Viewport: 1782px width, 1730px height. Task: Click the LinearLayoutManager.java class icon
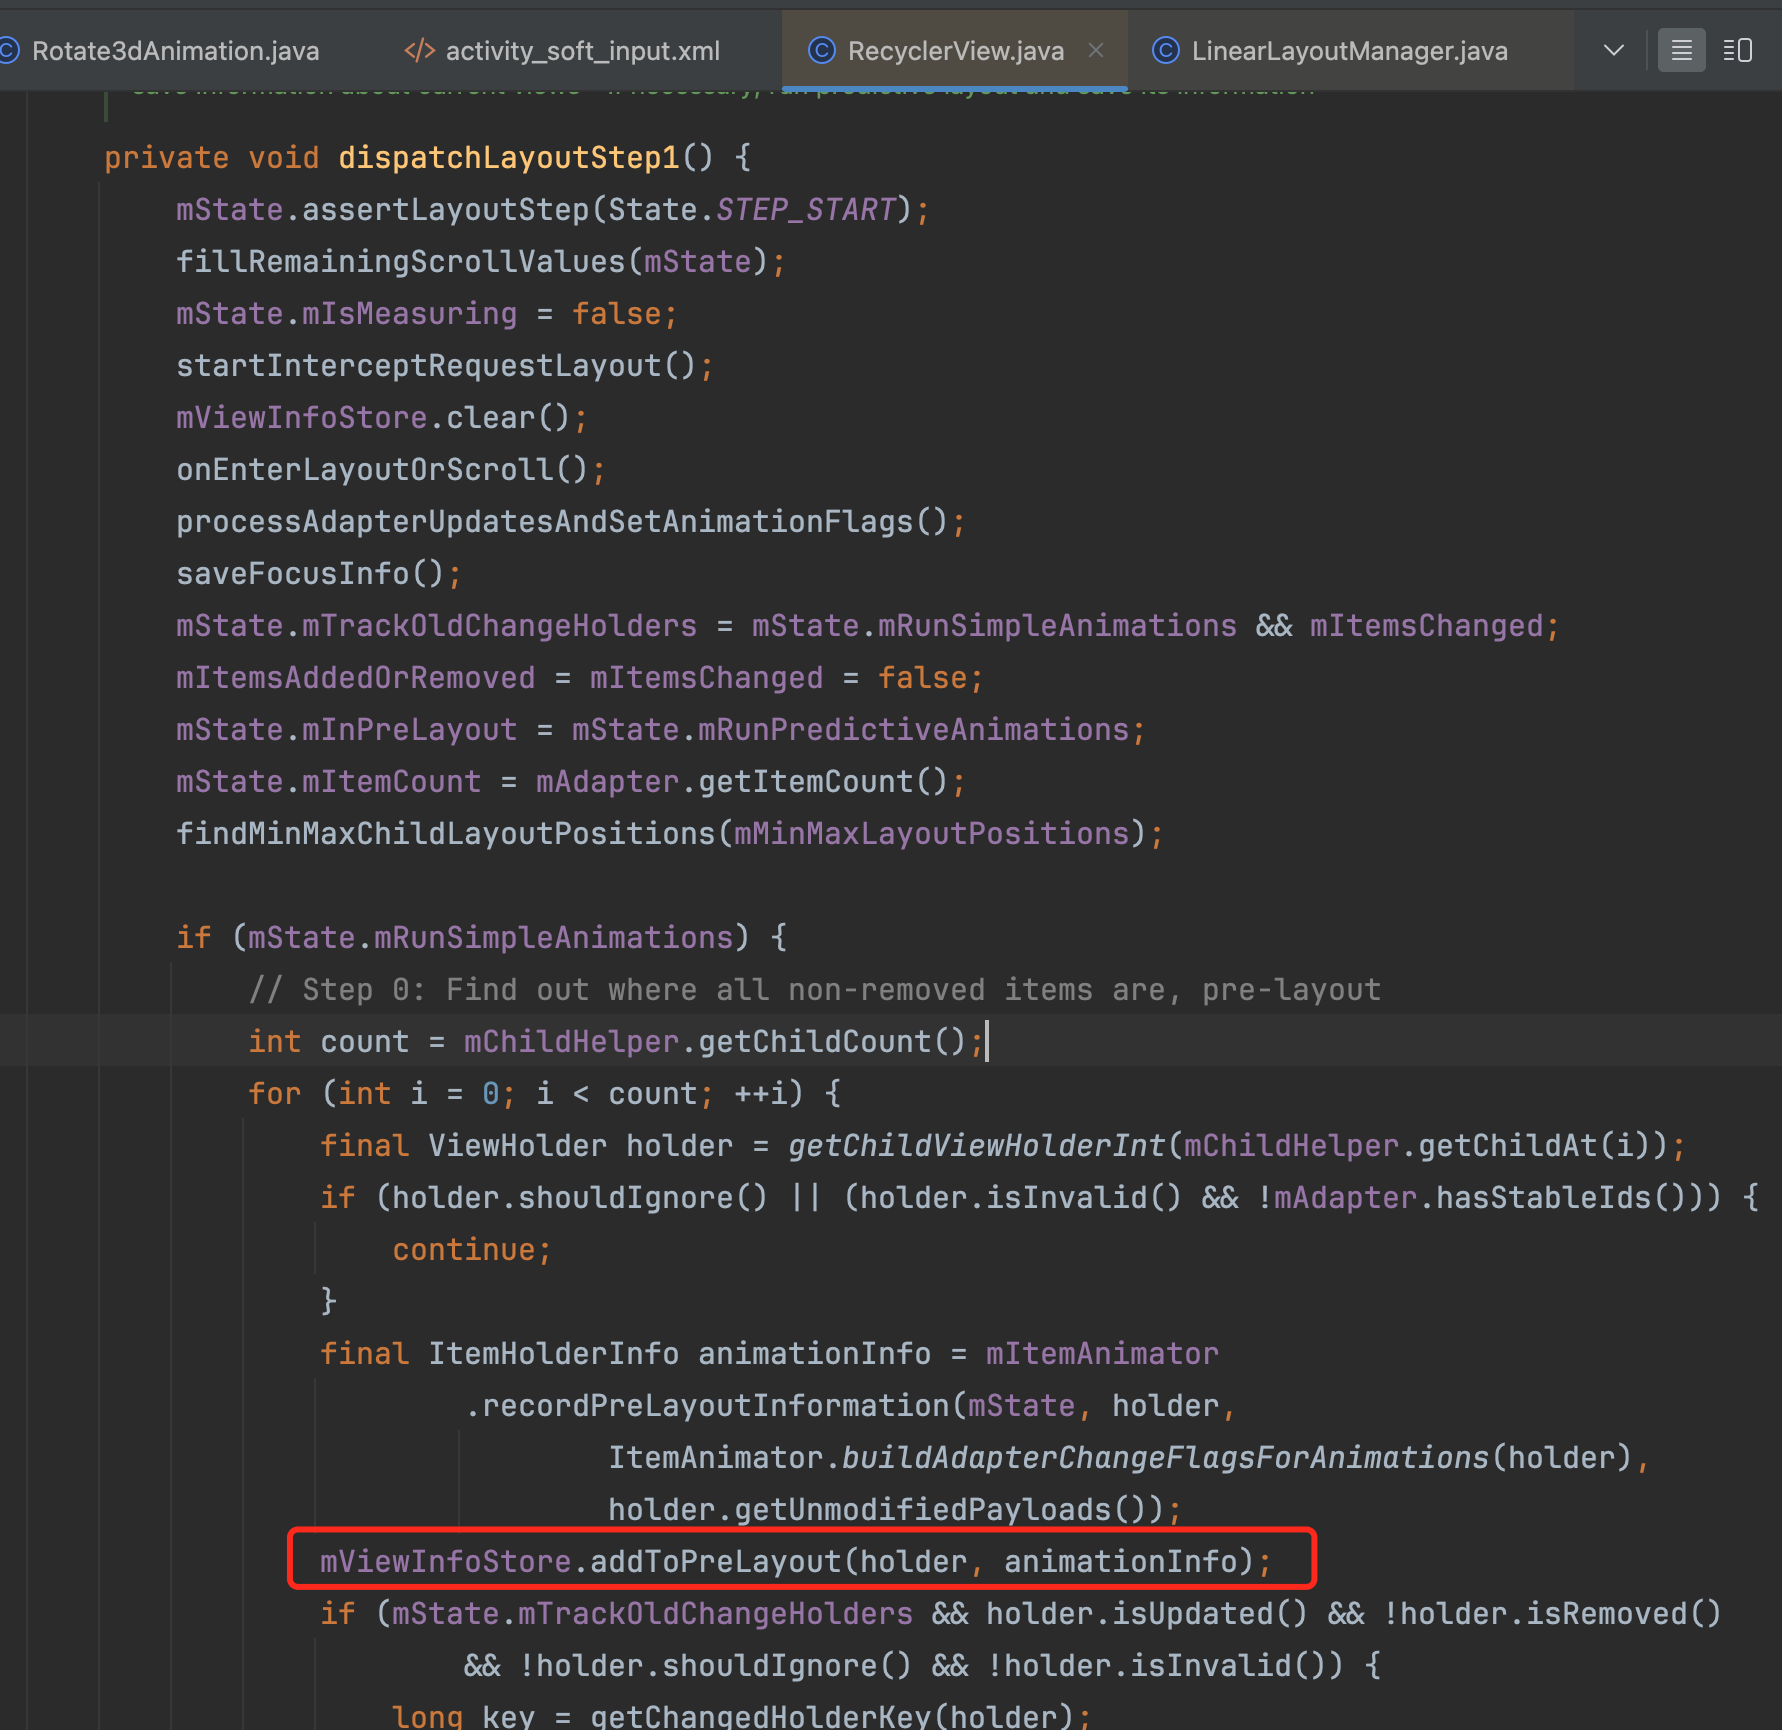[1165, 51]
